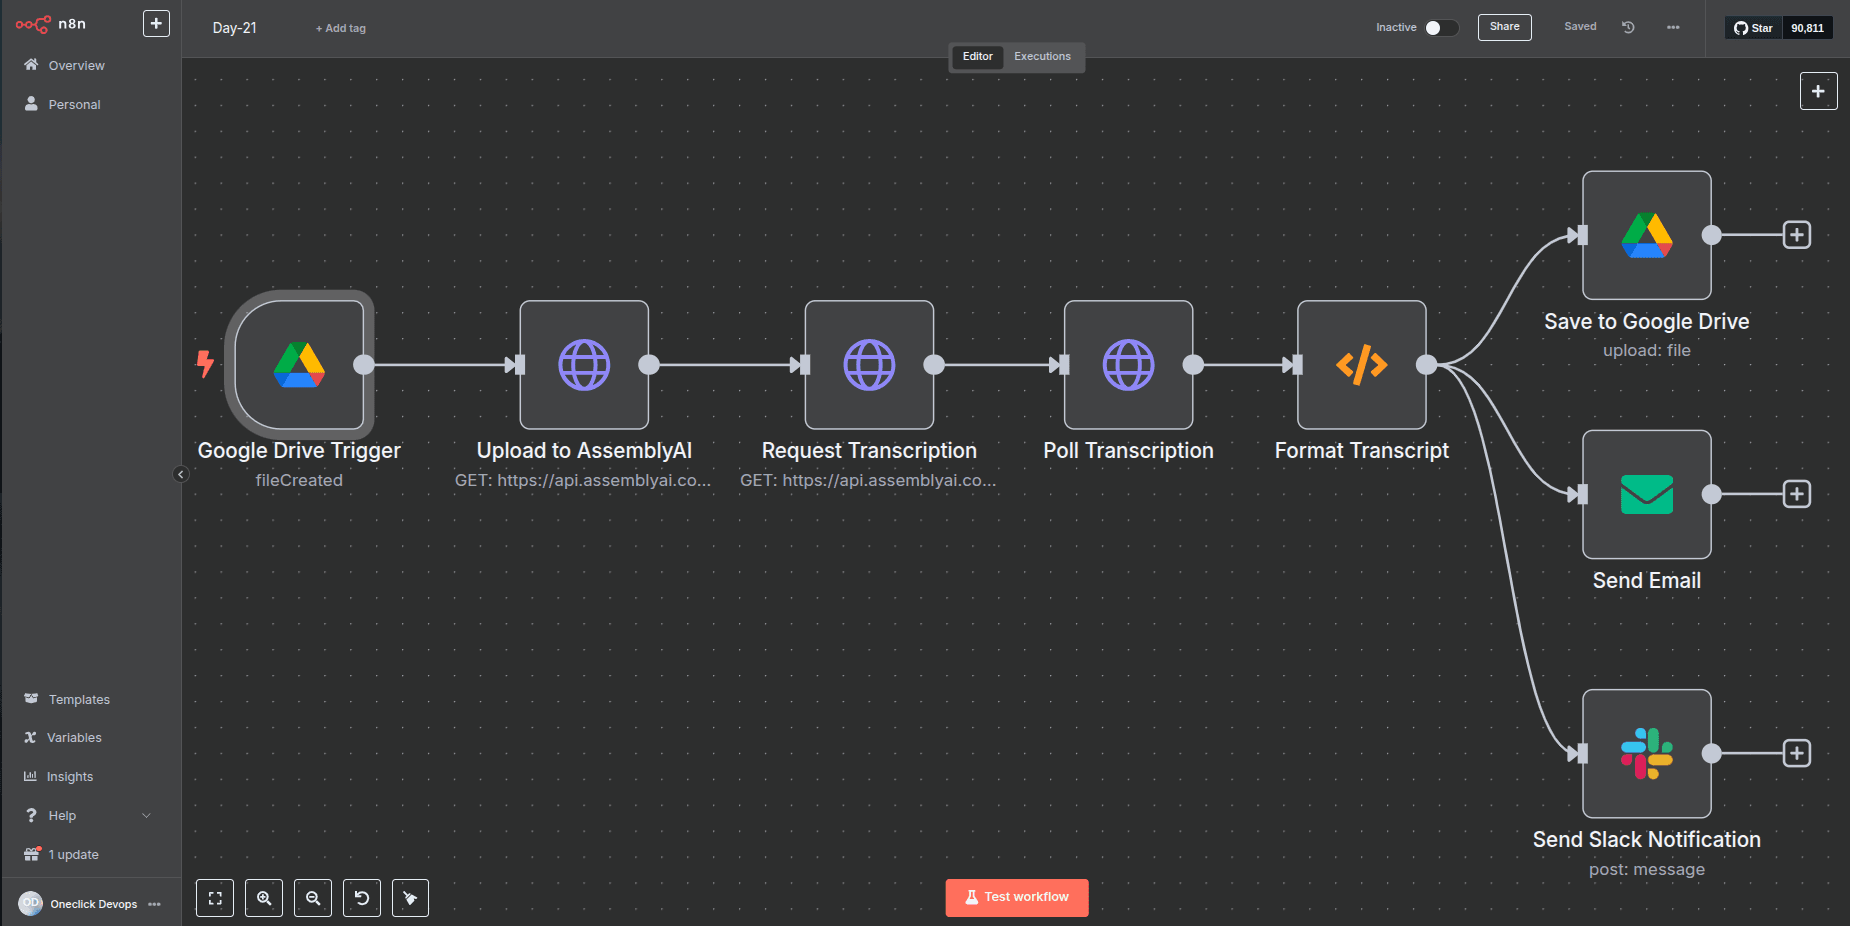This screenshot has width=1850, height=926.
Task: Select the Send Slack Notification node
Action: pos(1647,753)
